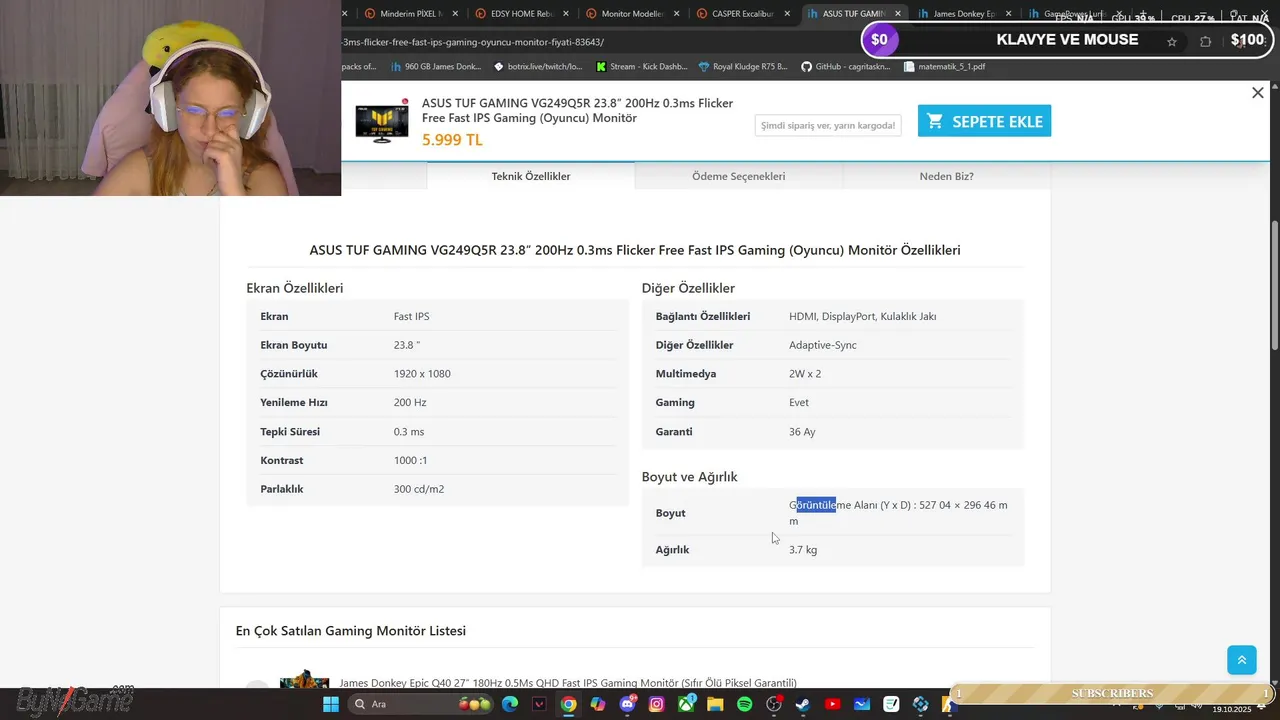Open Microsoft Edge from the taskbar

point(509,704)
